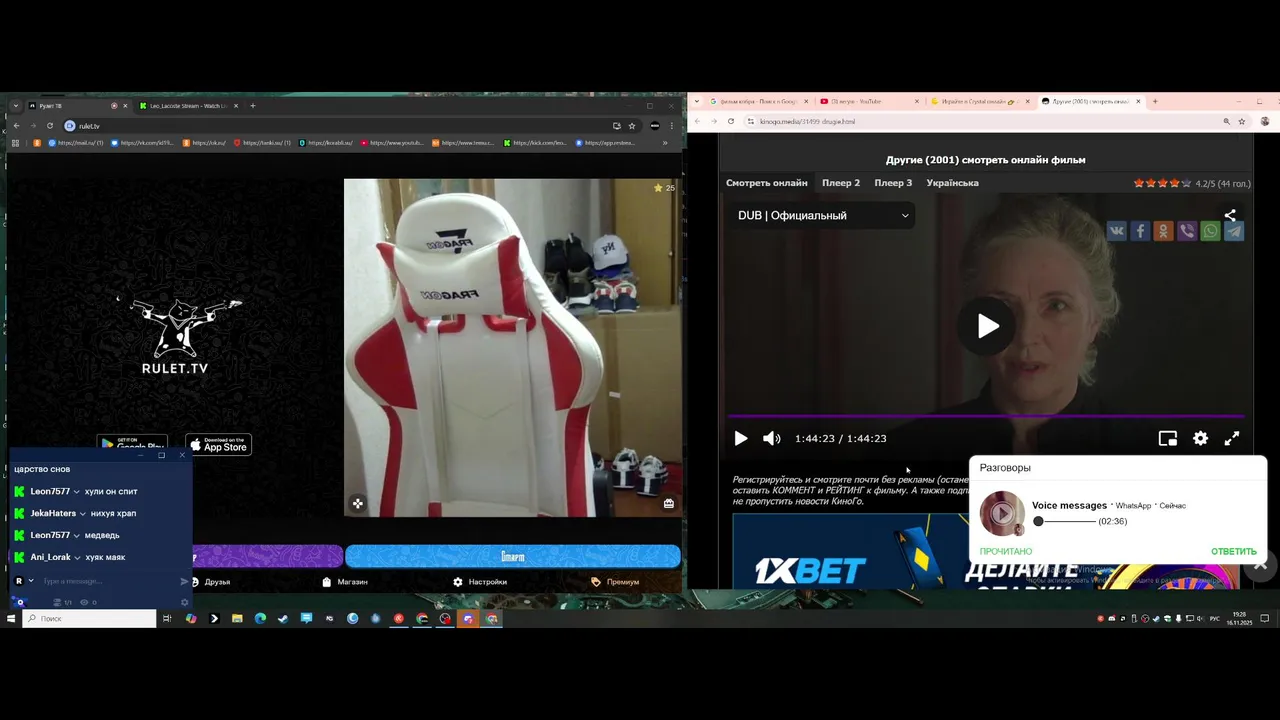The width and height of the screenshot is (1280, 720).
Task: Expand dropdown next to Leon7577 хули он спит
Action: (x=77, y=491)
